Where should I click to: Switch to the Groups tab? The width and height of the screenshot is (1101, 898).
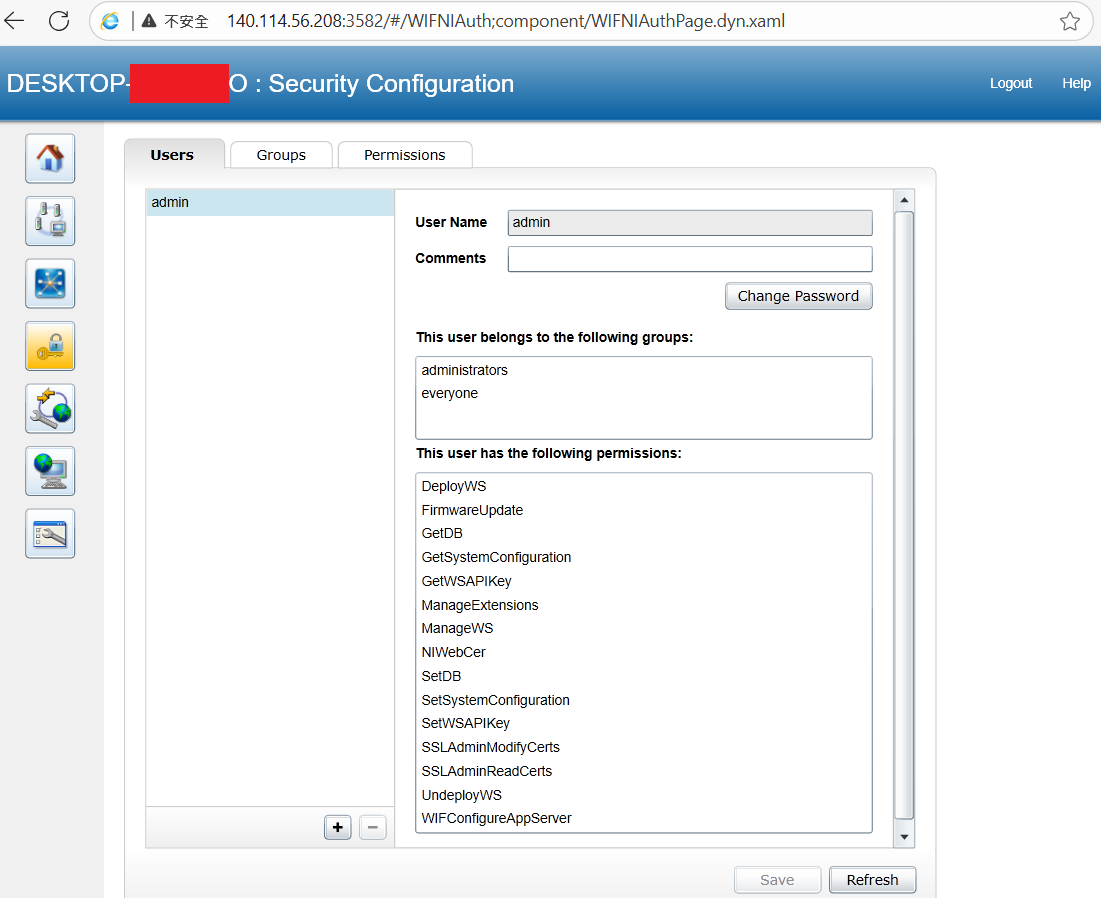pyautogui.click(x=281, y=155)
